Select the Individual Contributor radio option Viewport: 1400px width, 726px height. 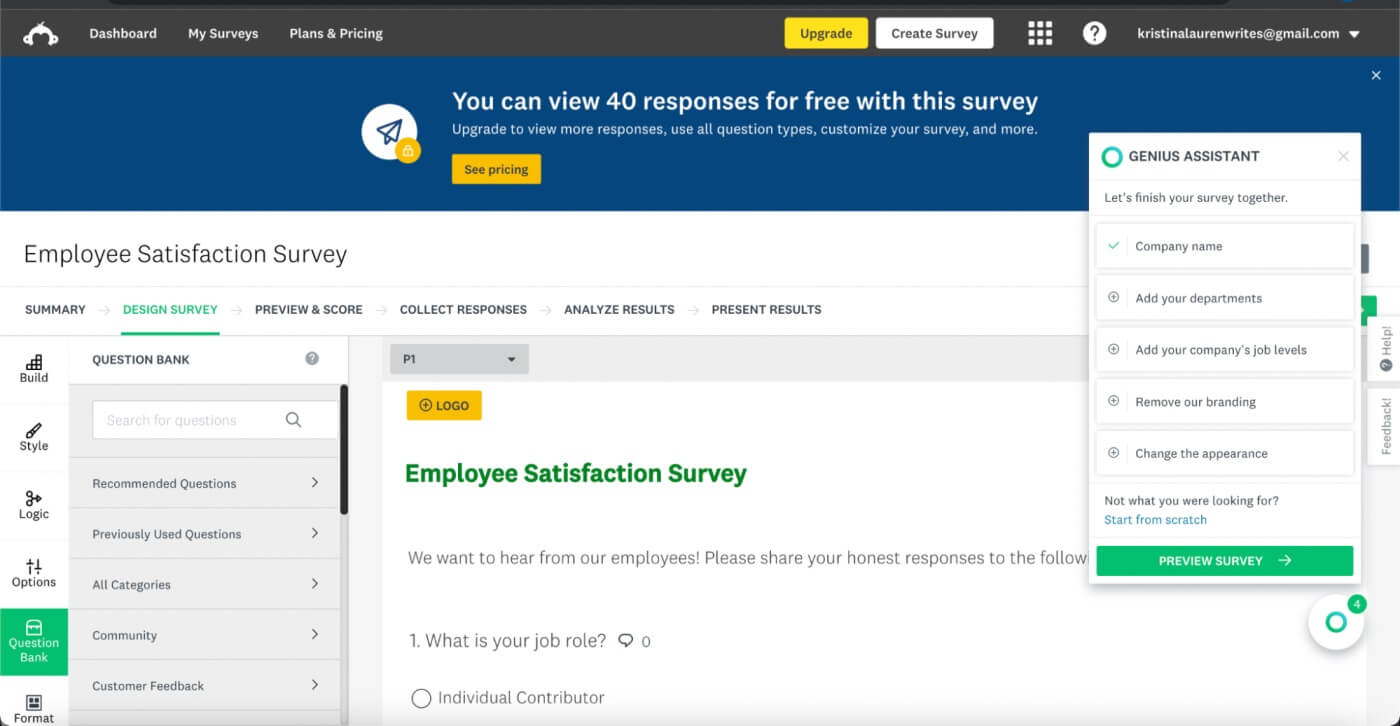[421, 698]
